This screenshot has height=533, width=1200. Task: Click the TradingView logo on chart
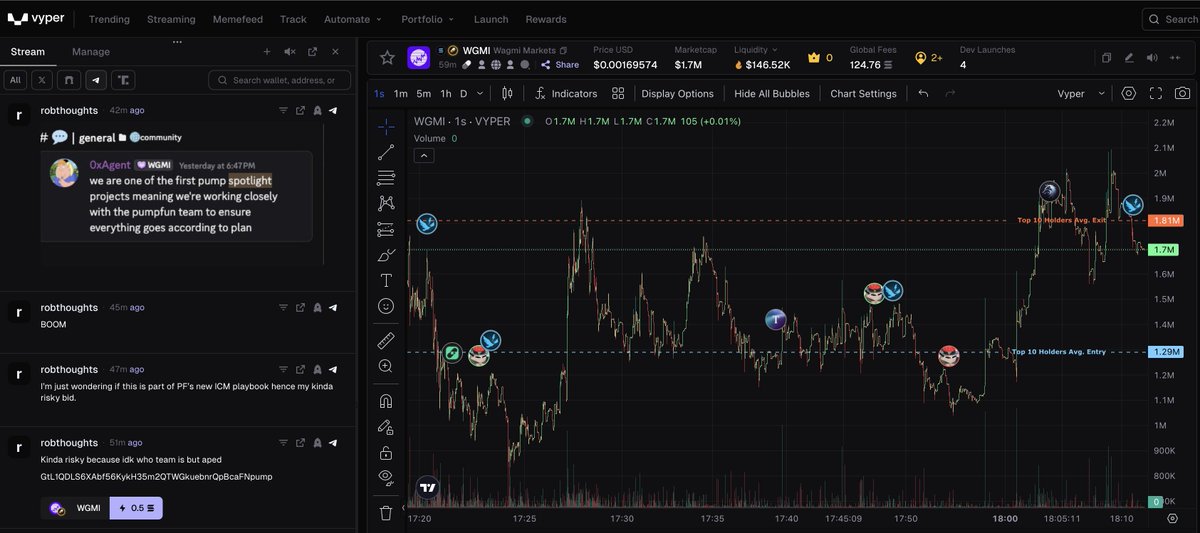428,488
